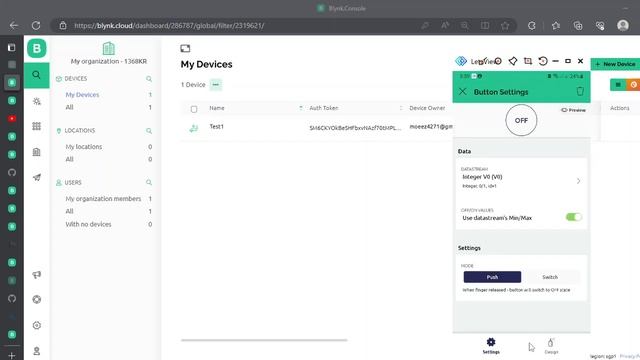Click the site lock icon in address bar
640x360 pixels.
point(63,25)
